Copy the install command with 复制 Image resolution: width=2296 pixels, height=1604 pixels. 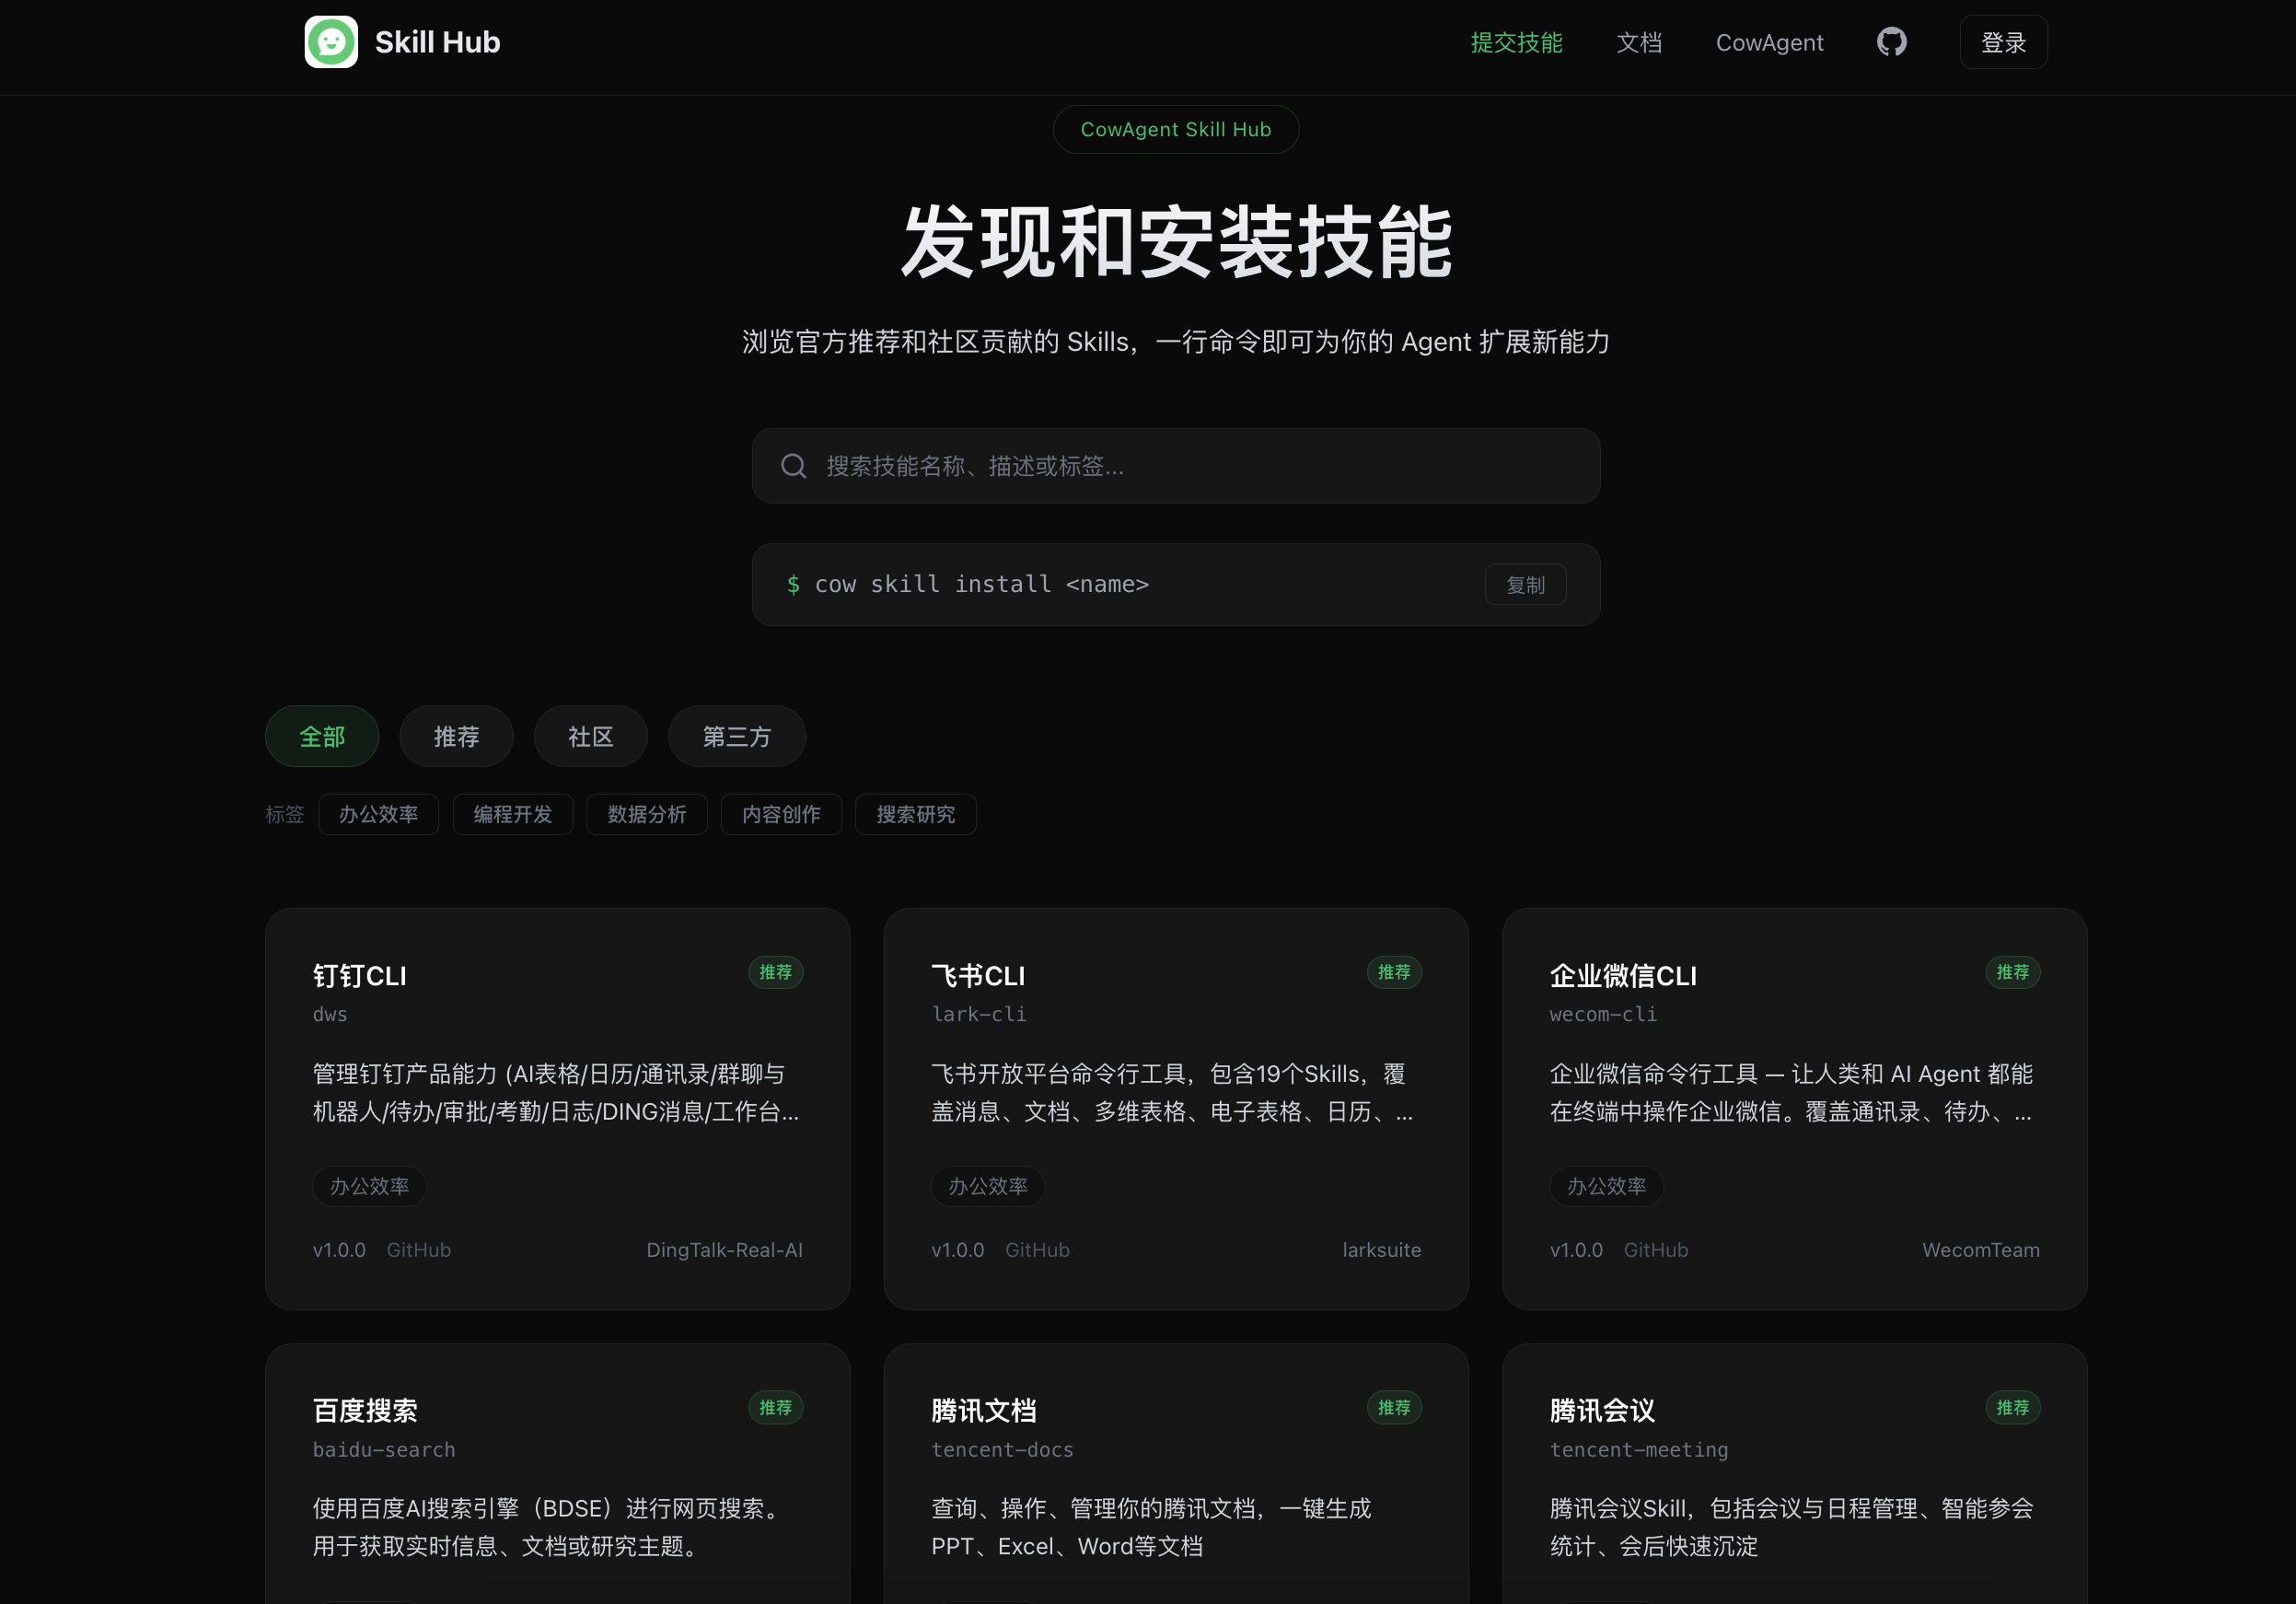1525,585
